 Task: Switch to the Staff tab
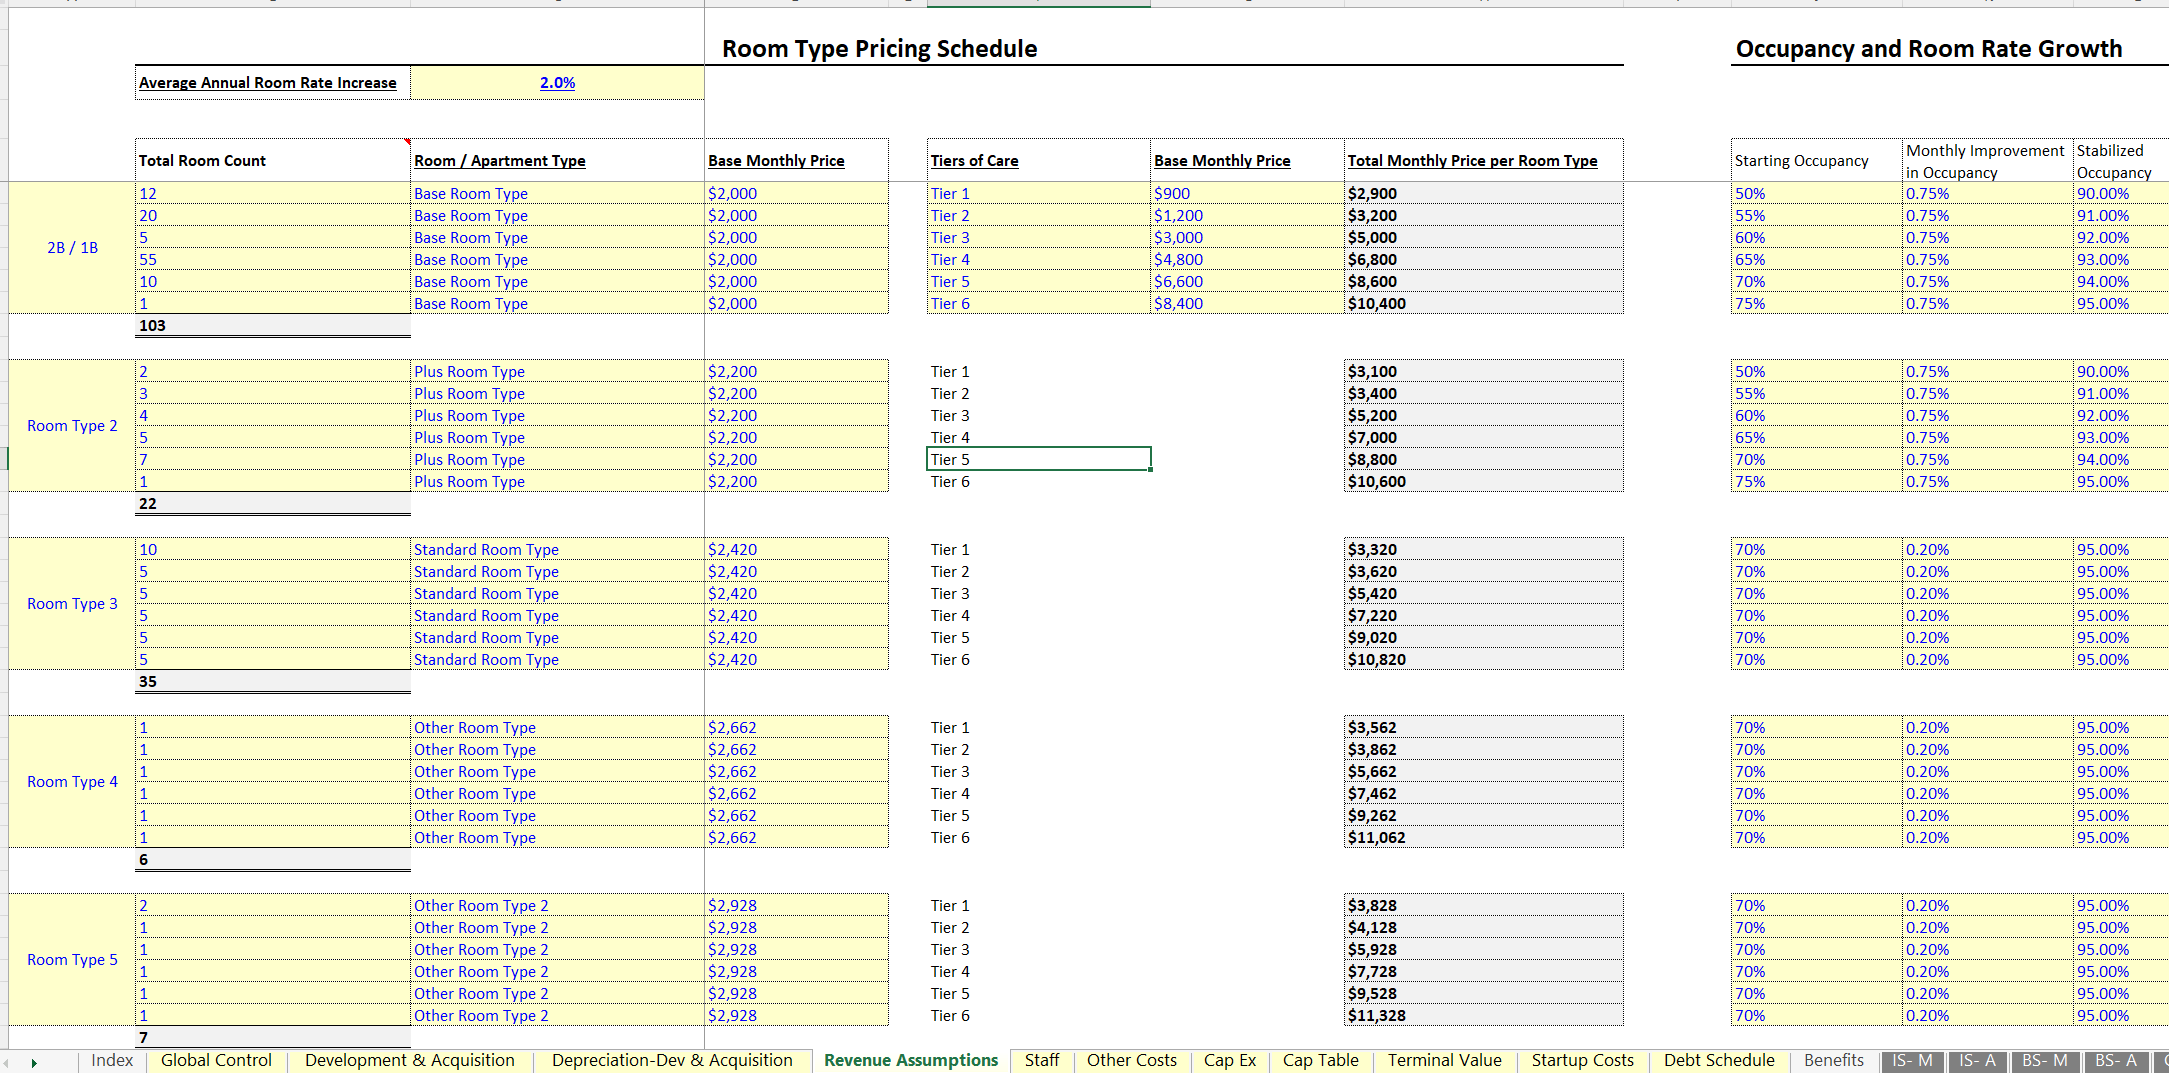pyautogui.click(x=1041, y=1061)
